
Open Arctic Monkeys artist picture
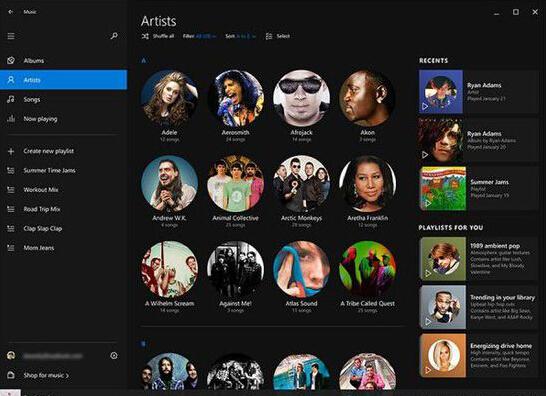(x=302, y=184)
